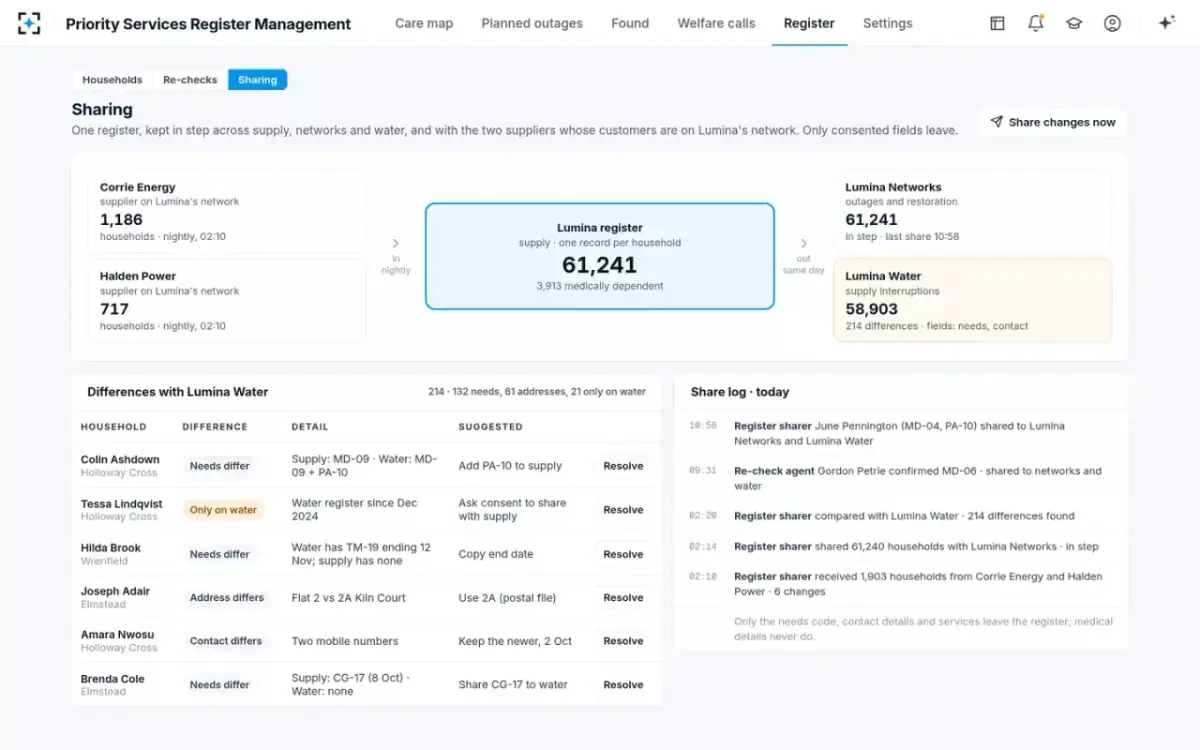
Task: Click Suggested column header
Action: [x=491, y=427]
